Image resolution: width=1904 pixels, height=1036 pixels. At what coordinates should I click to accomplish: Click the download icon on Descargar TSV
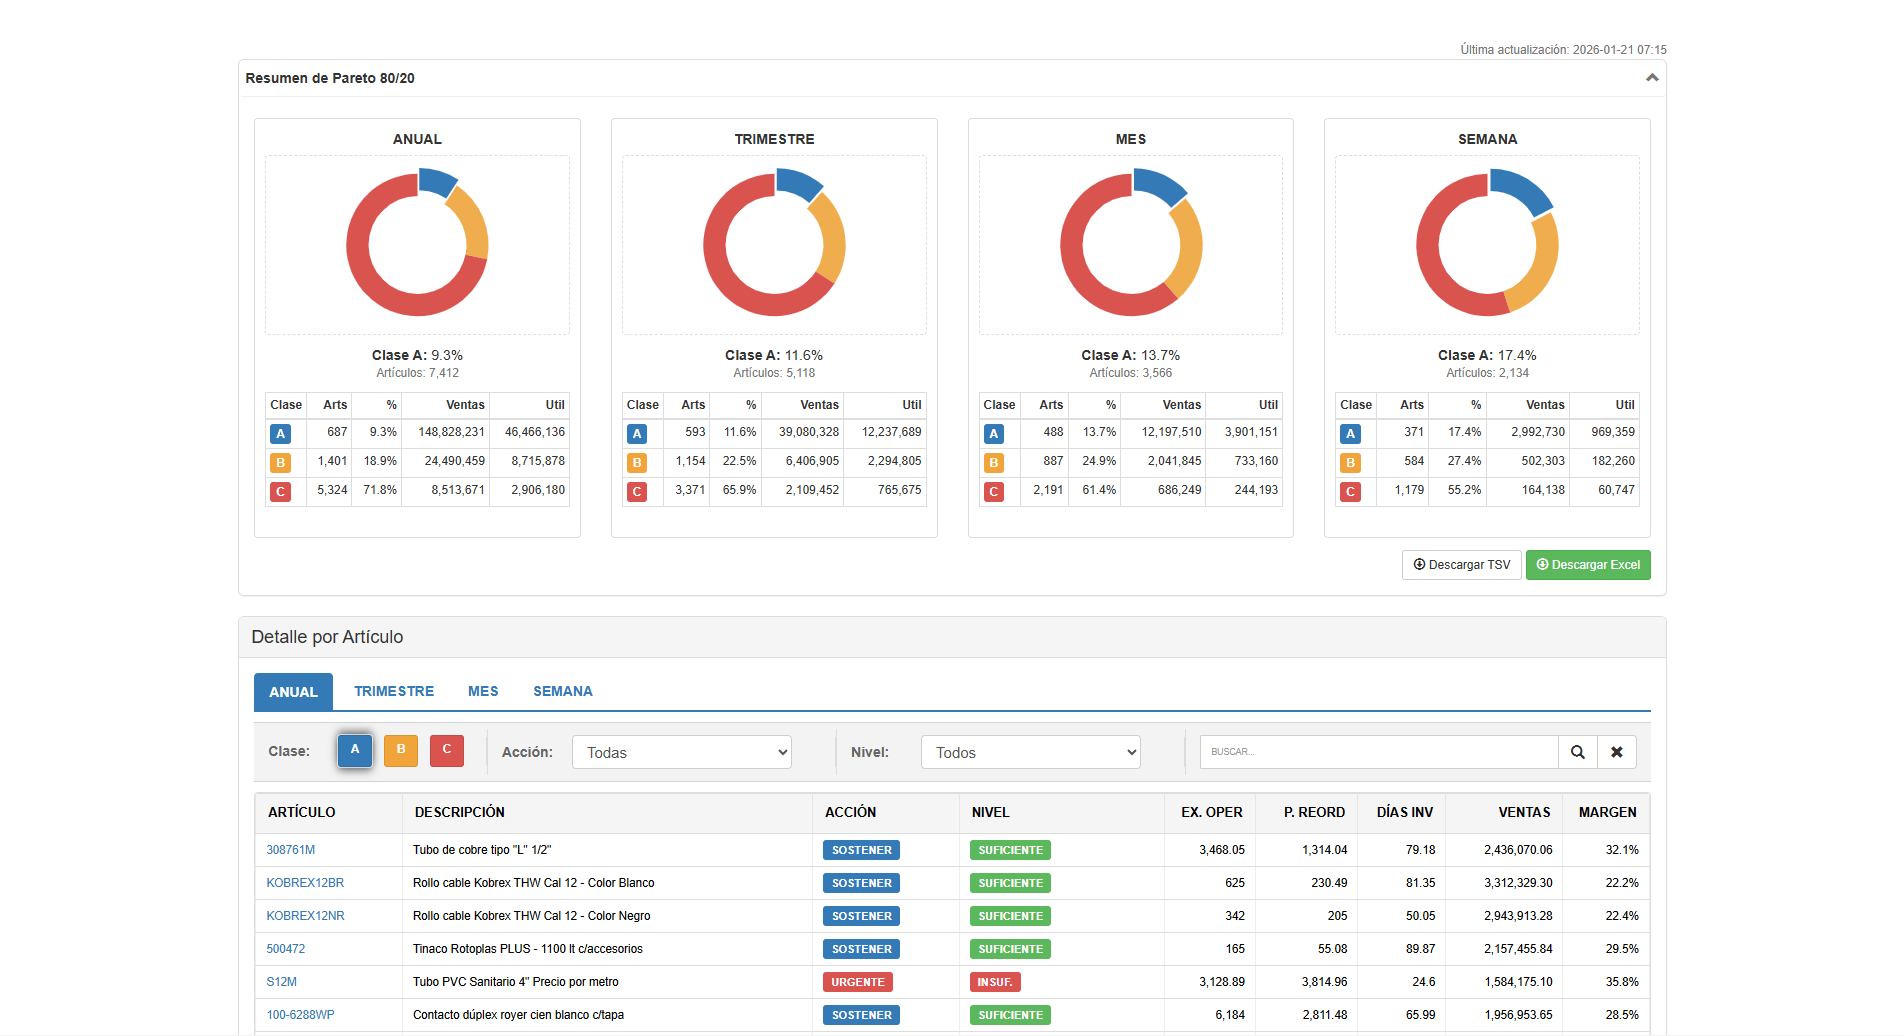pyautogui.click(x=1420, y=565)
